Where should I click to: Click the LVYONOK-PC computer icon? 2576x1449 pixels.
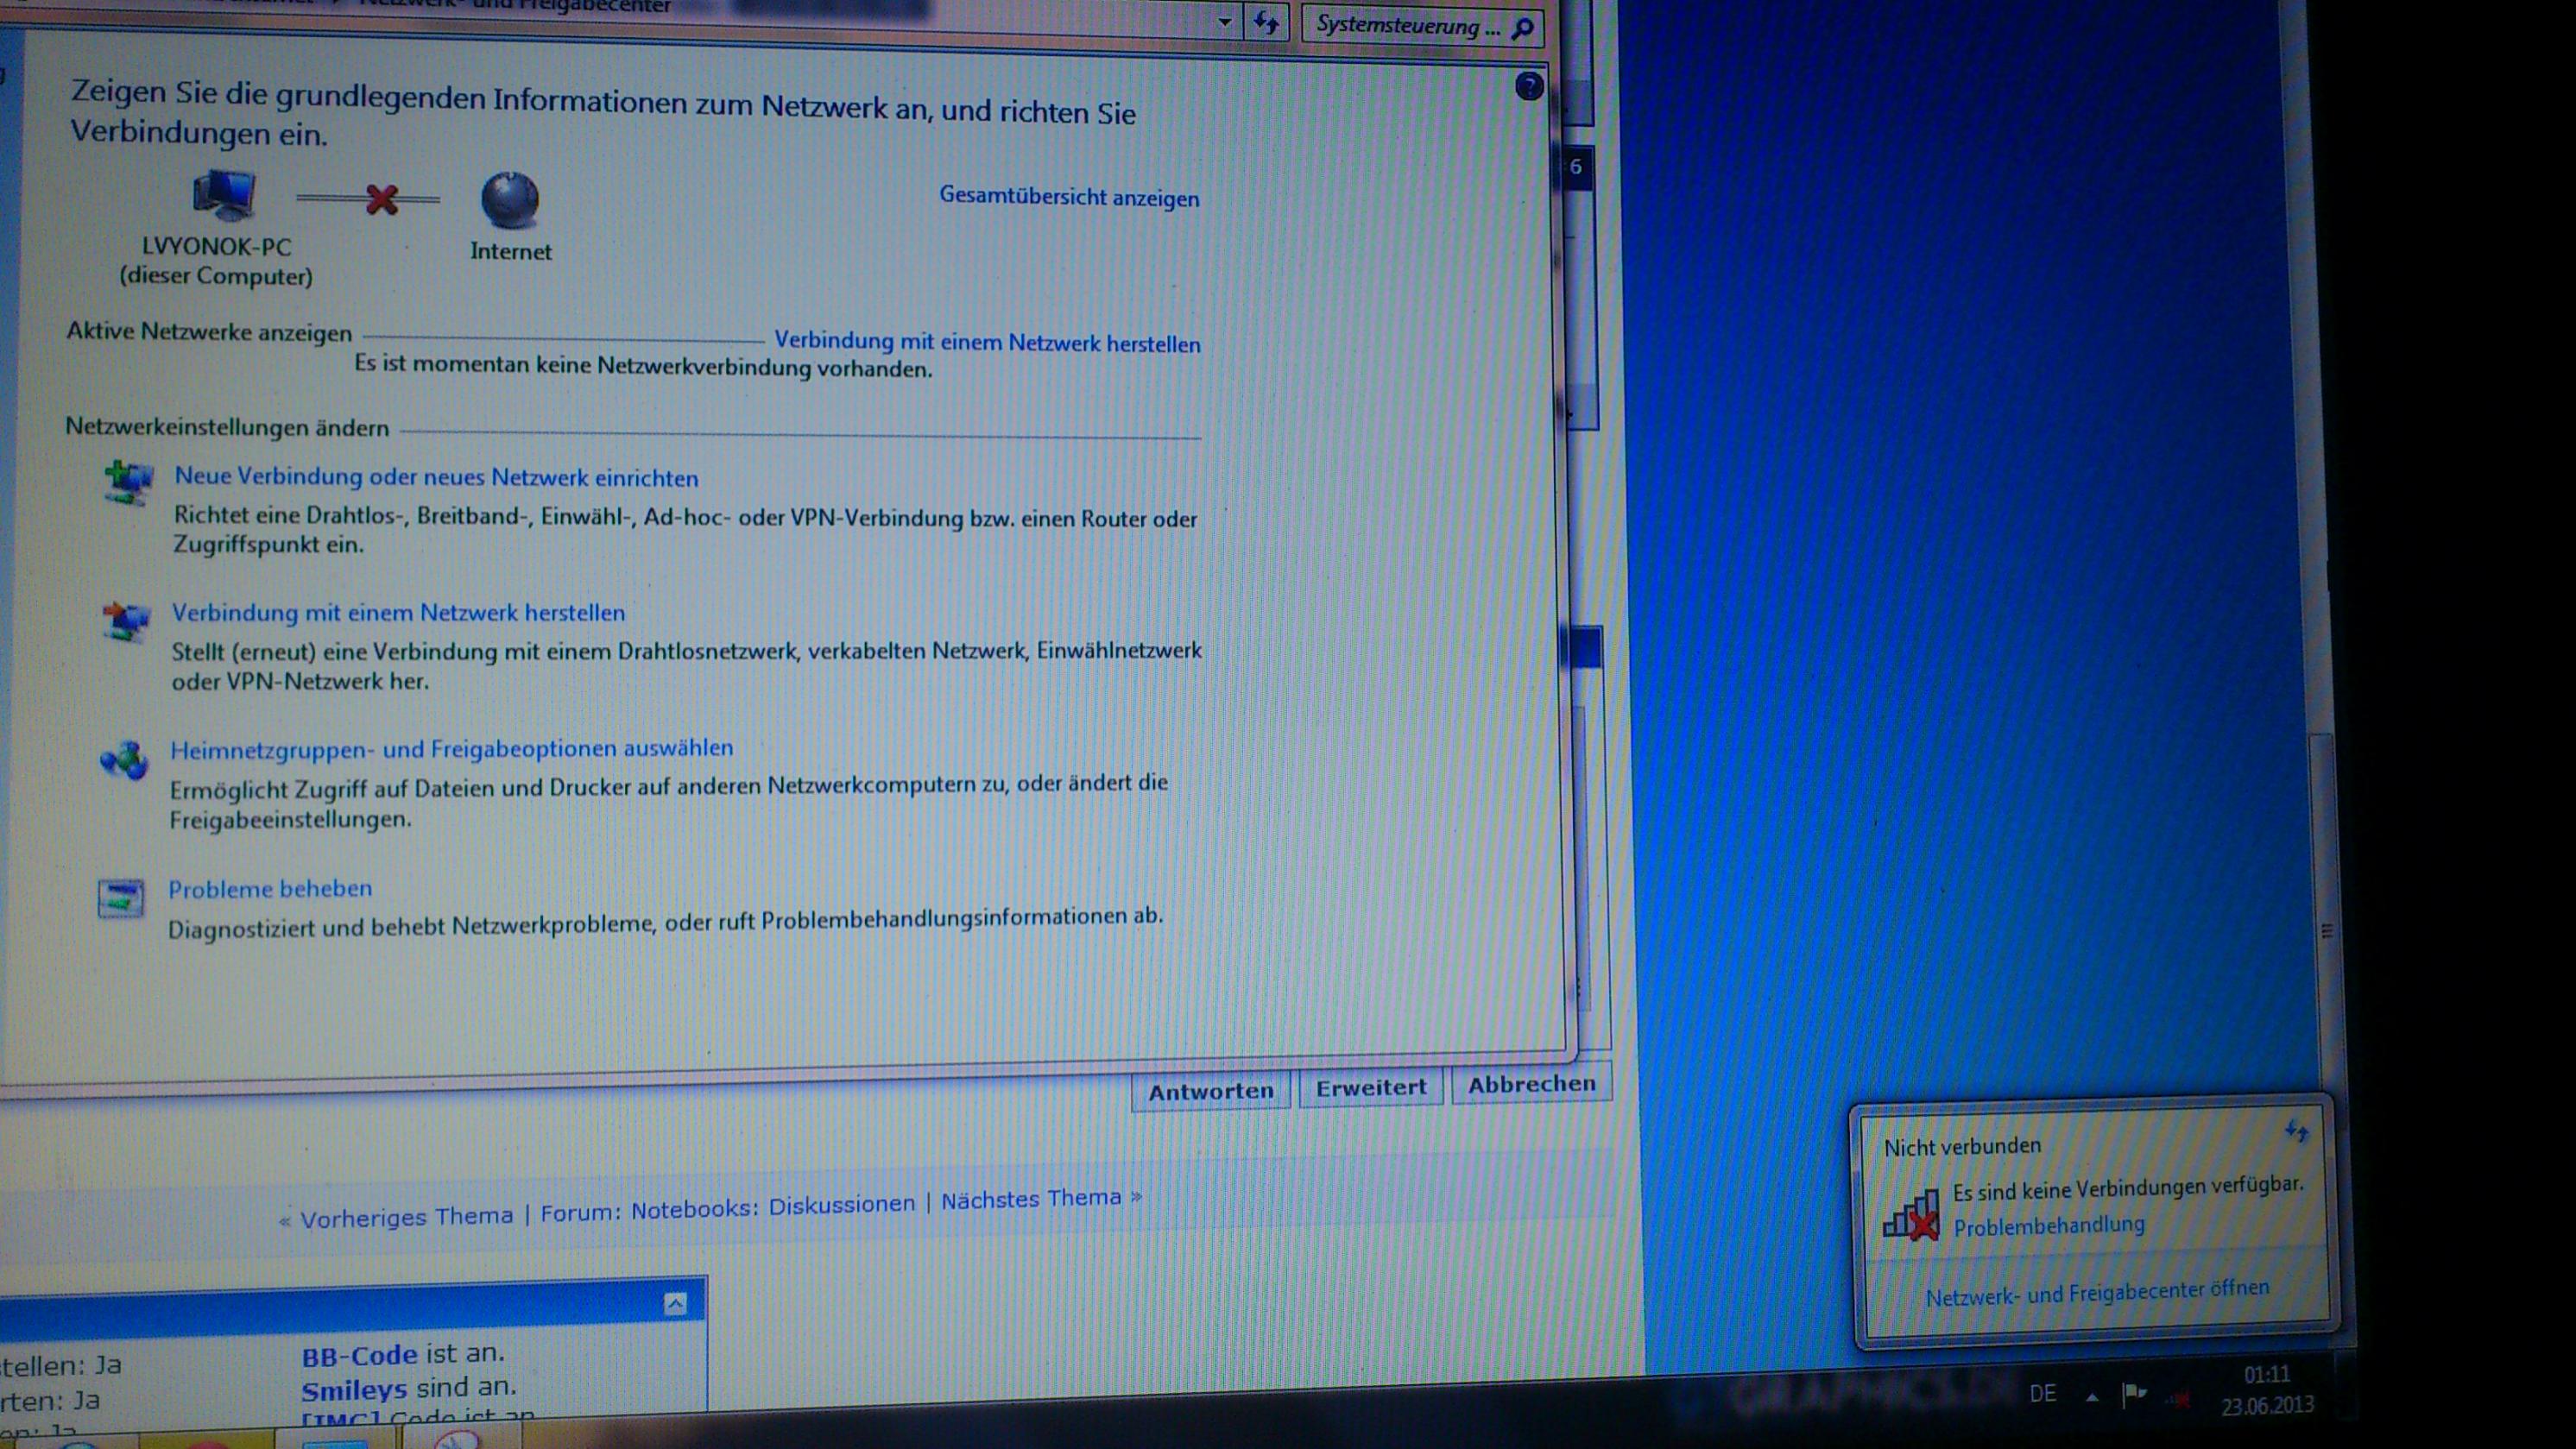click(x=224, y=194)
